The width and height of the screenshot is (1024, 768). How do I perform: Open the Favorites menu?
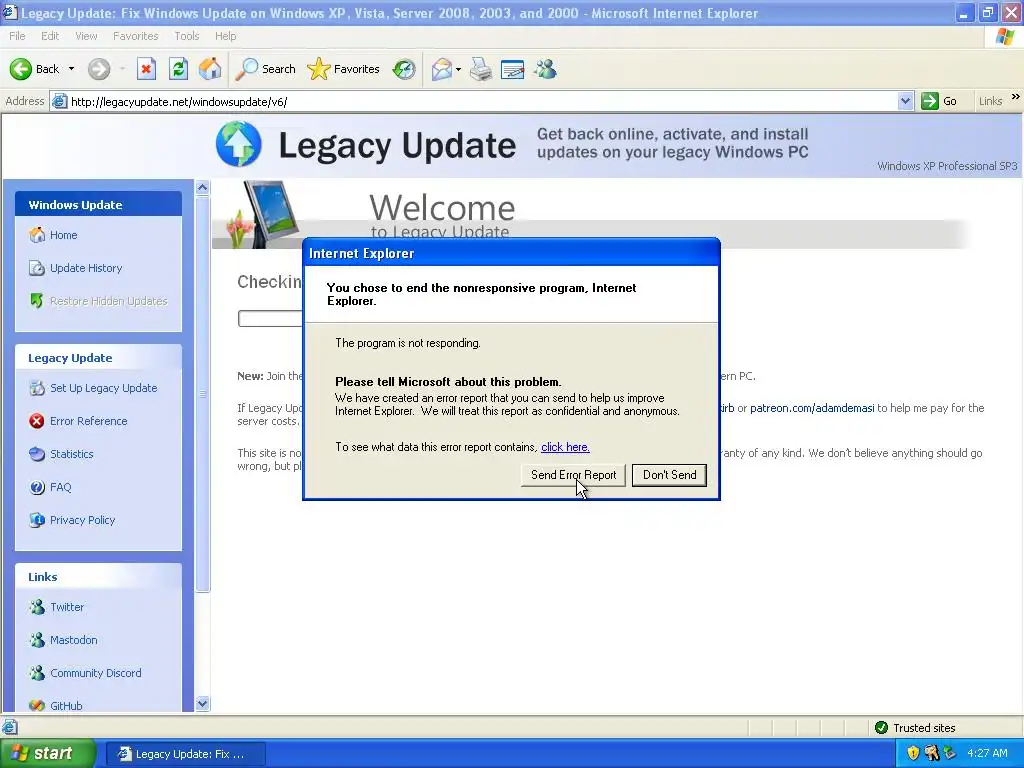[x=136, y=36]
